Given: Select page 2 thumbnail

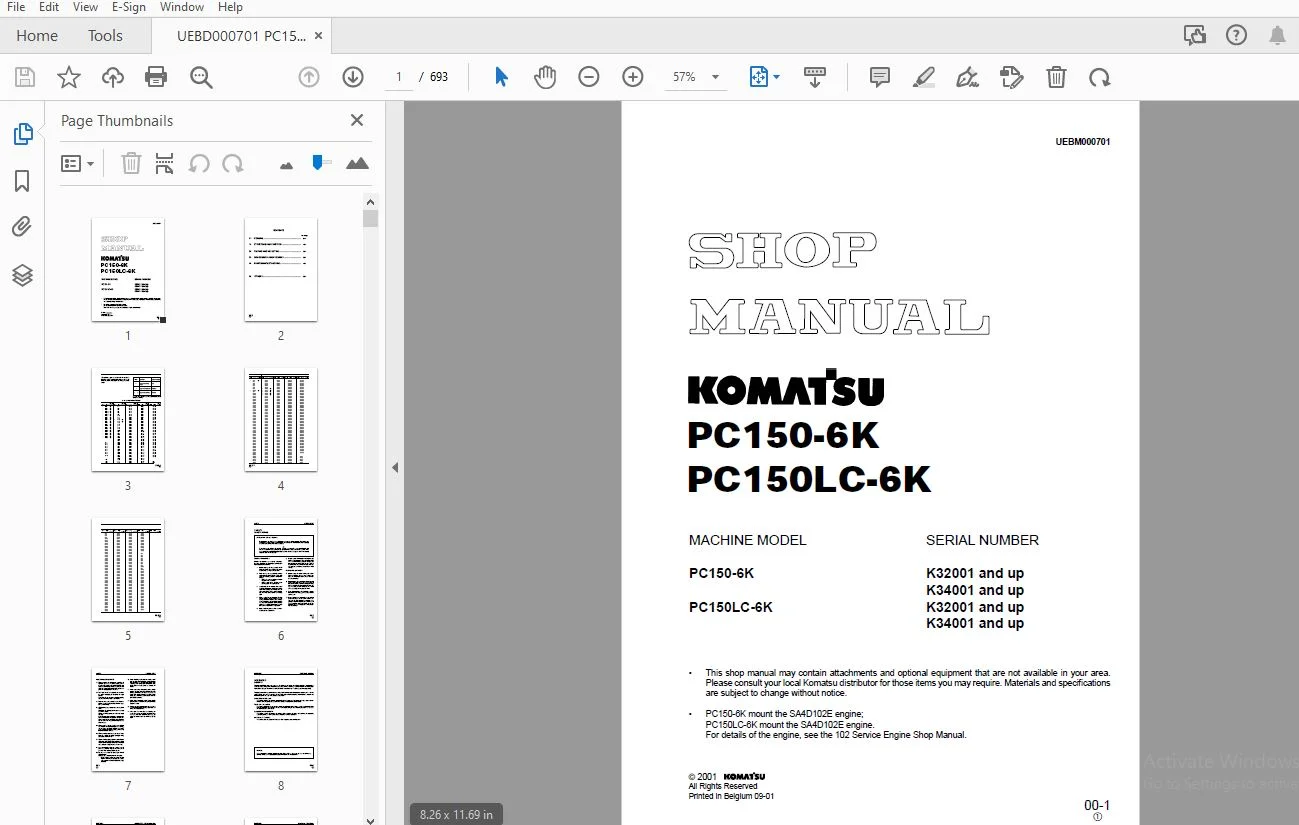Looking at the screenshot, I should click(281, 270).
